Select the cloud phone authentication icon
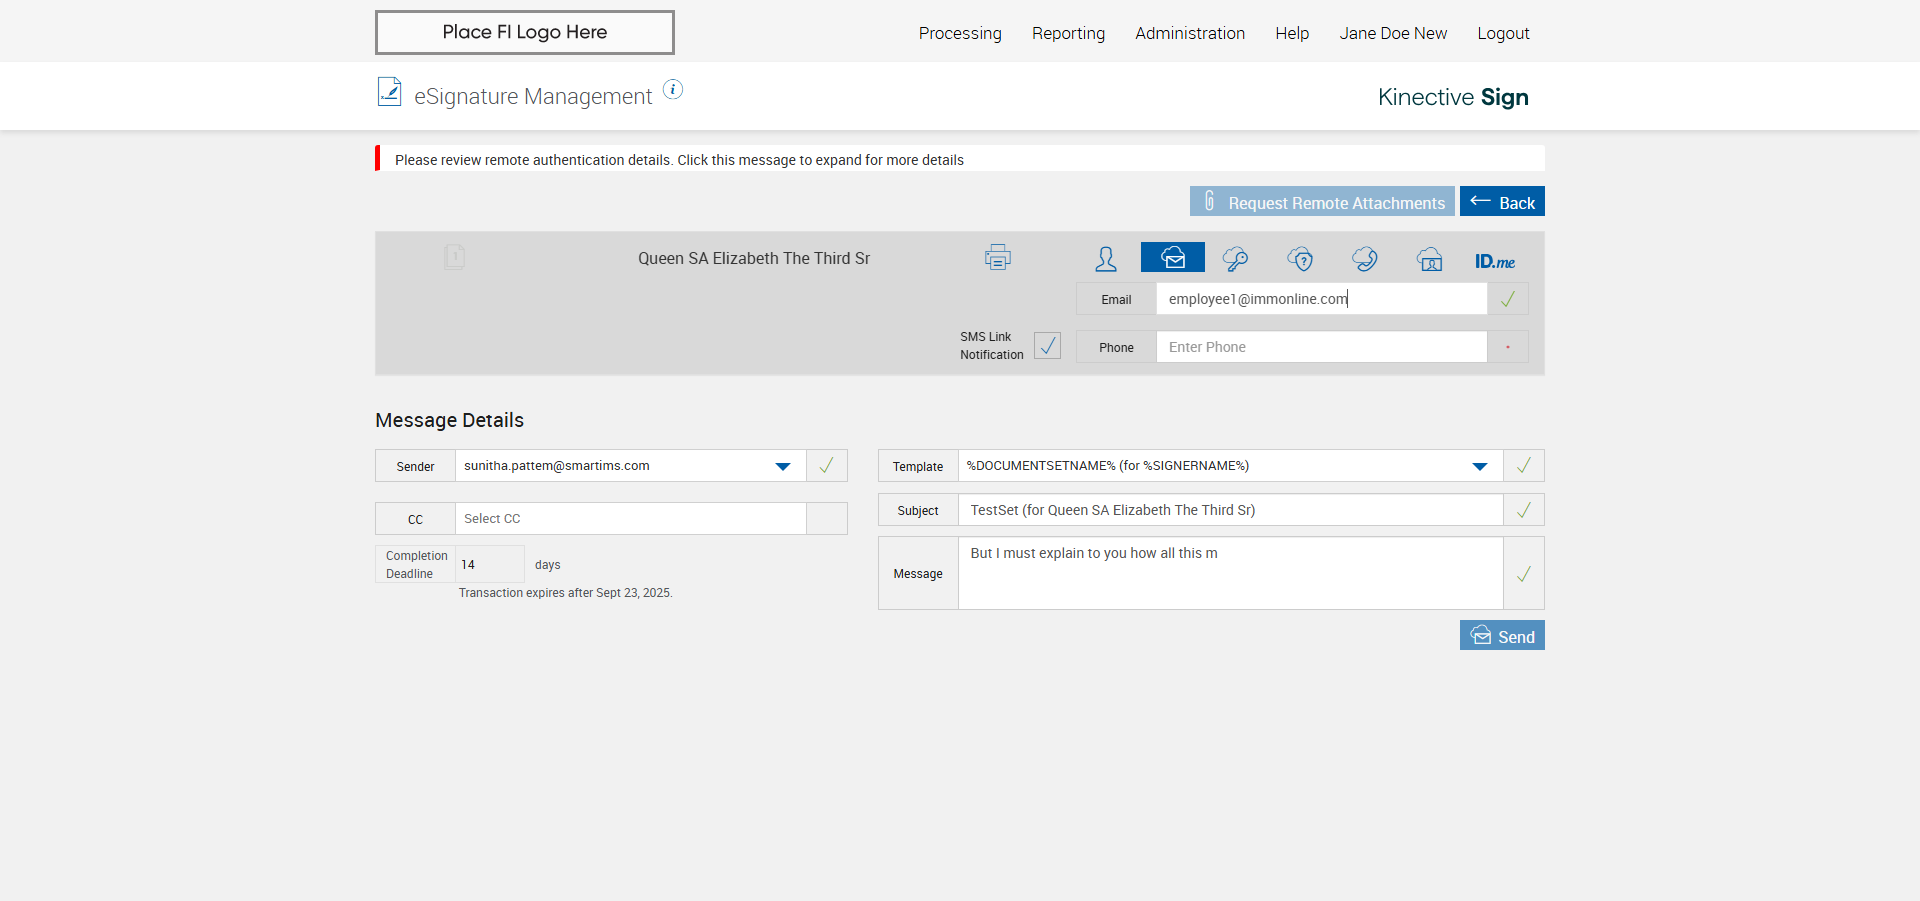Viewport: 1920px width, 901px height. tap(1364, 259)
